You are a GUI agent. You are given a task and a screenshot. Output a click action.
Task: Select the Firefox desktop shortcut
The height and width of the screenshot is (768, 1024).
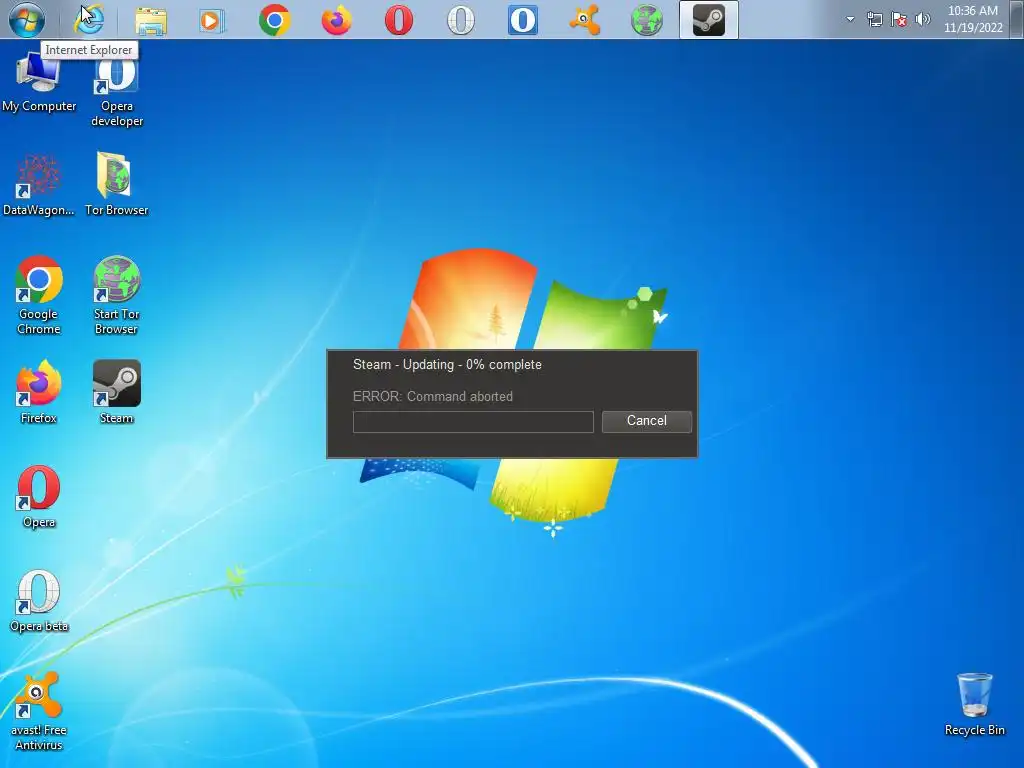coord(39,392)
